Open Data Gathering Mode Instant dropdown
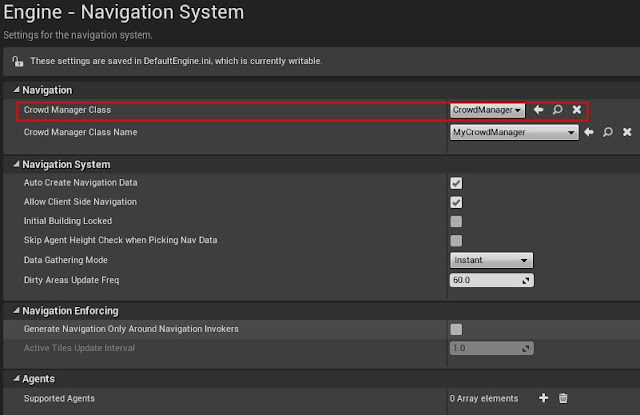This screenshot has height=415, width=640. coord(491,260)
